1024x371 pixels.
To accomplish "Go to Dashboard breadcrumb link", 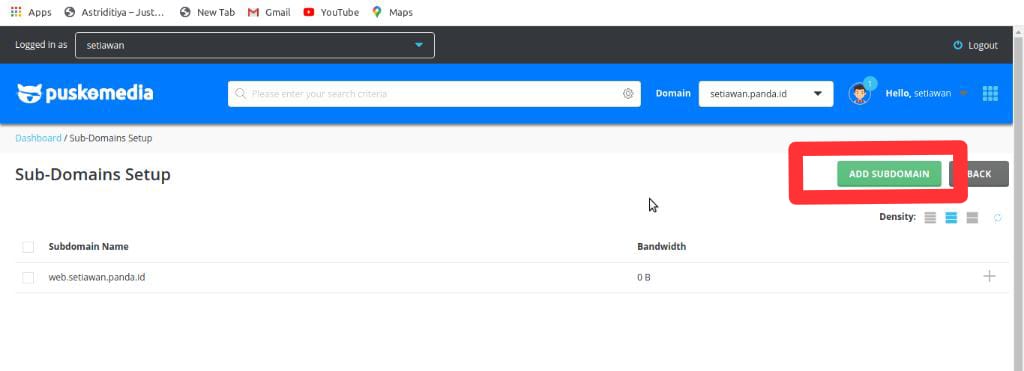I will coord(38,138).
